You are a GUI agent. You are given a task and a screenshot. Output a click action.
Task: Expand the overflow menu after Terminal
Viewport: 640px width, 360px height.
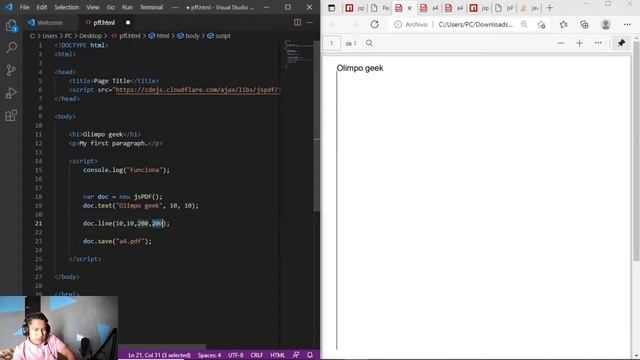[175, 7]
